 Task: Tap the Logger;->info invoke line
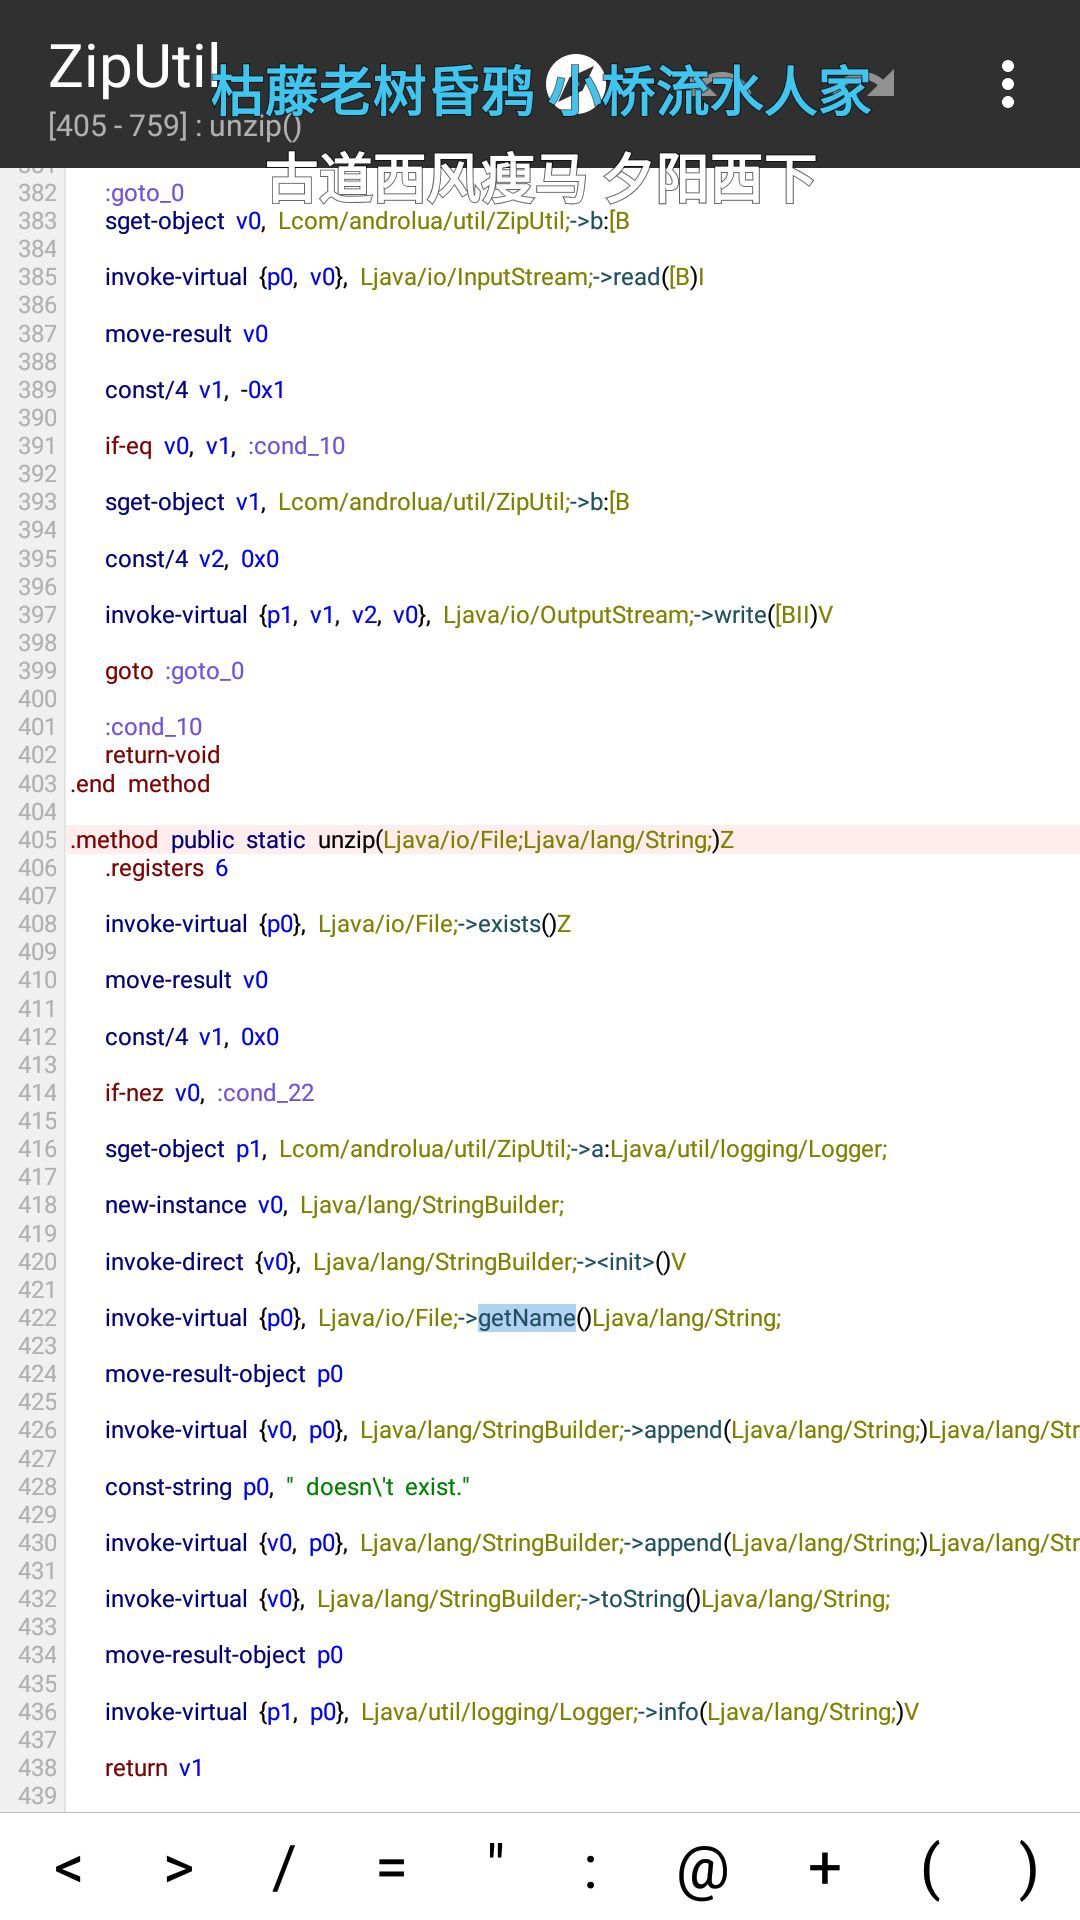click(x=512, y=1712)
